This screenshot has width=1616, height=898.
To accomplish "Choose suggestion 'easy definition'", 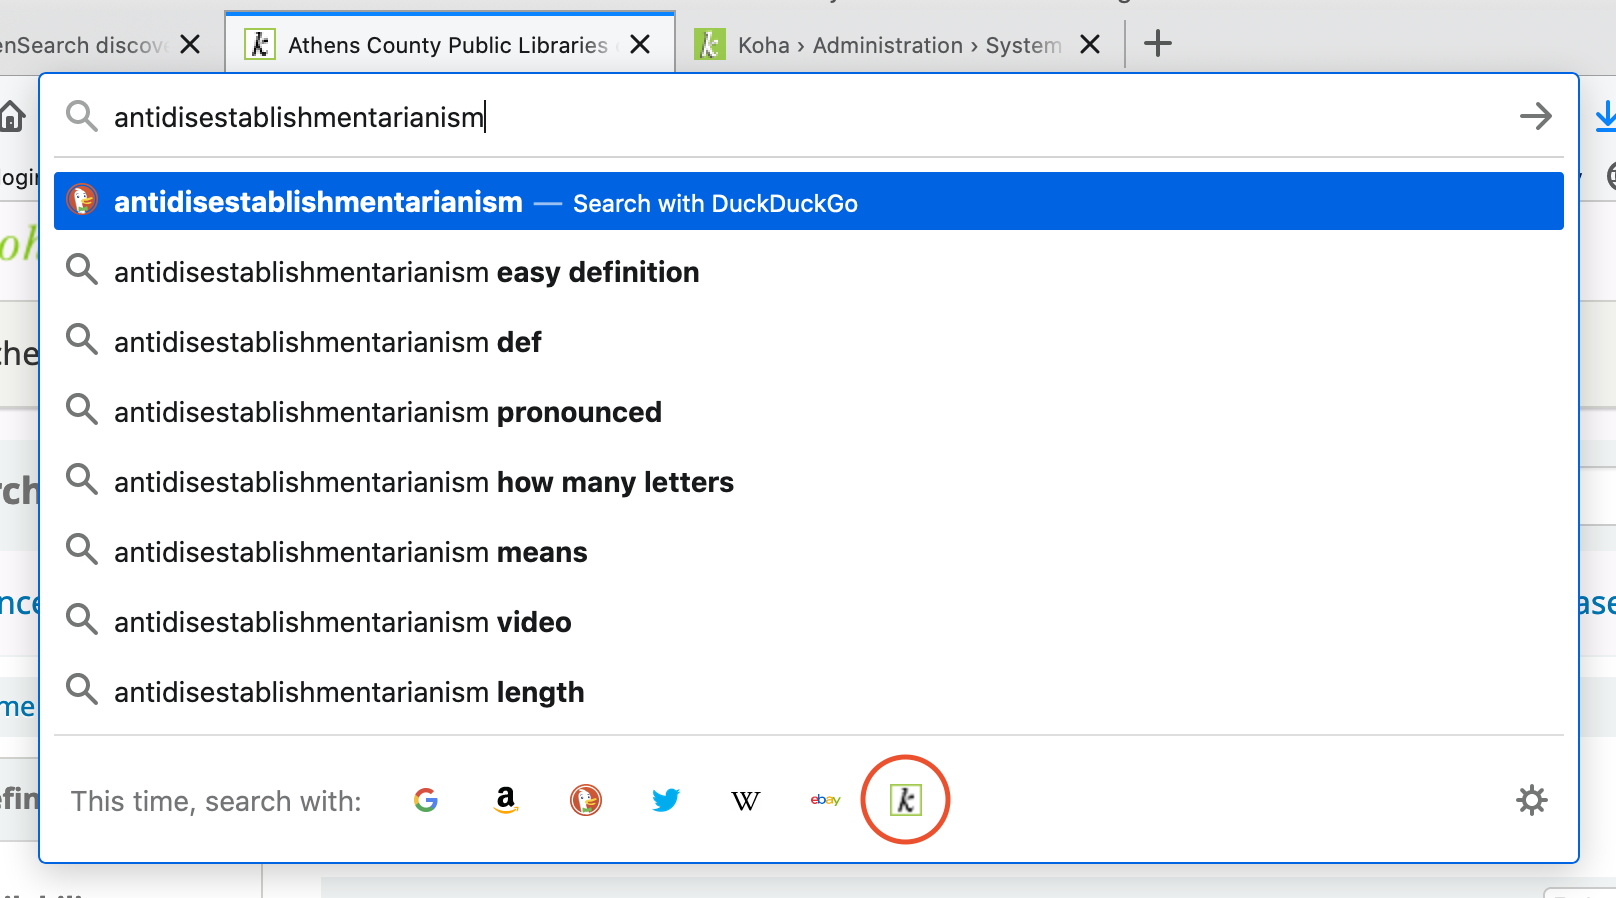I will (x=406, y=272).
